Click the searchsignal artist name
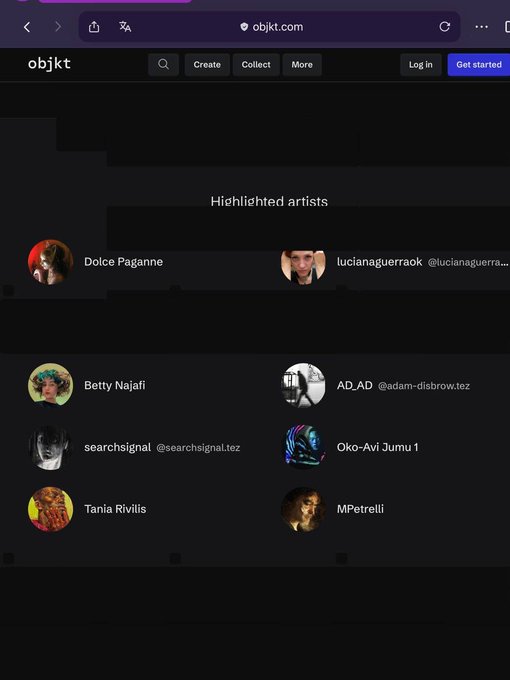 tap(118, 447)
